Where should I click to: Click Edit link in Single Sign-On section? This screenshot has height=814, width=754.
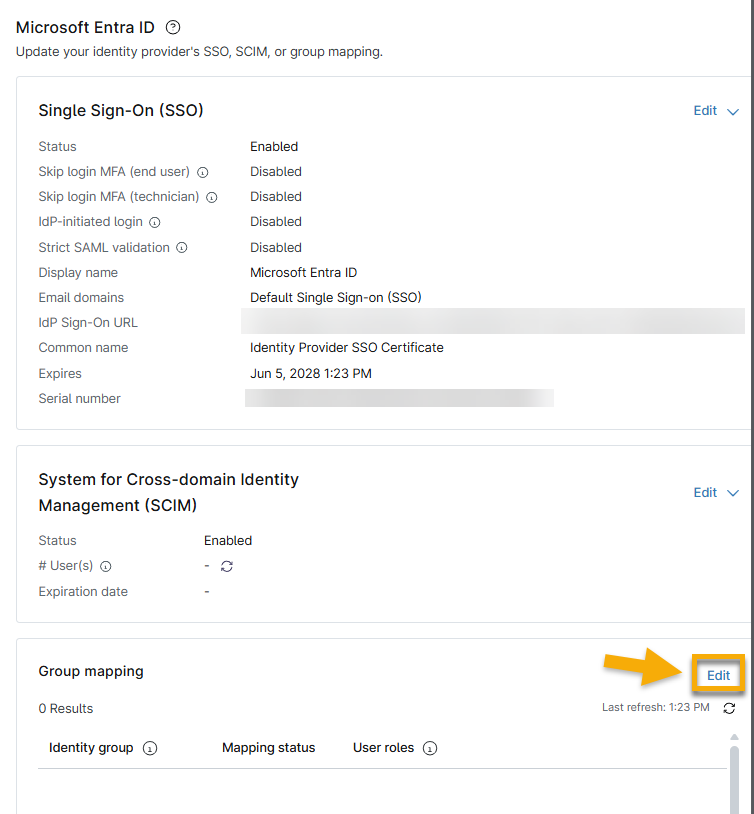pos(705,111)
